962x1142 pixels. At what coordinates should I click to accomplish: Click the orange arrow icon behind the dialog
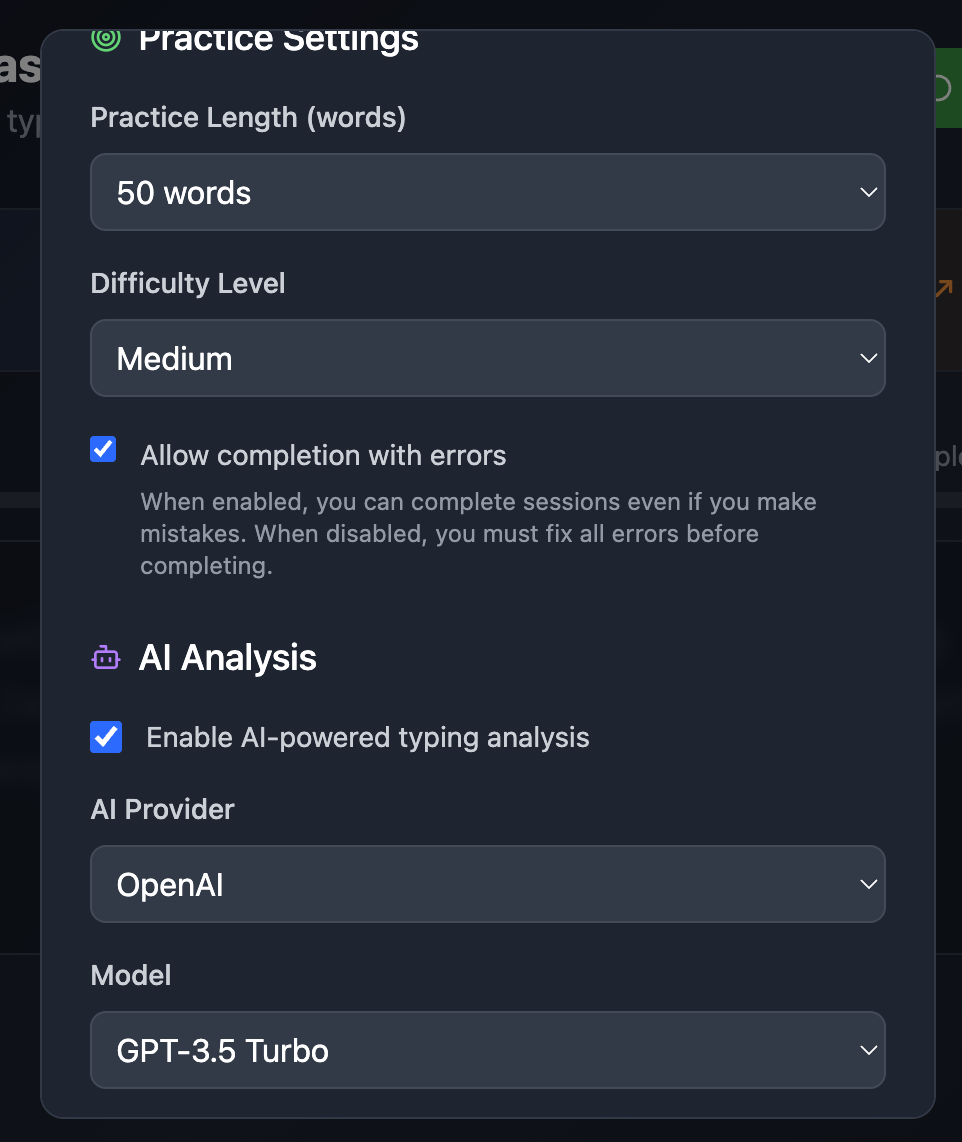pos(944,288)
